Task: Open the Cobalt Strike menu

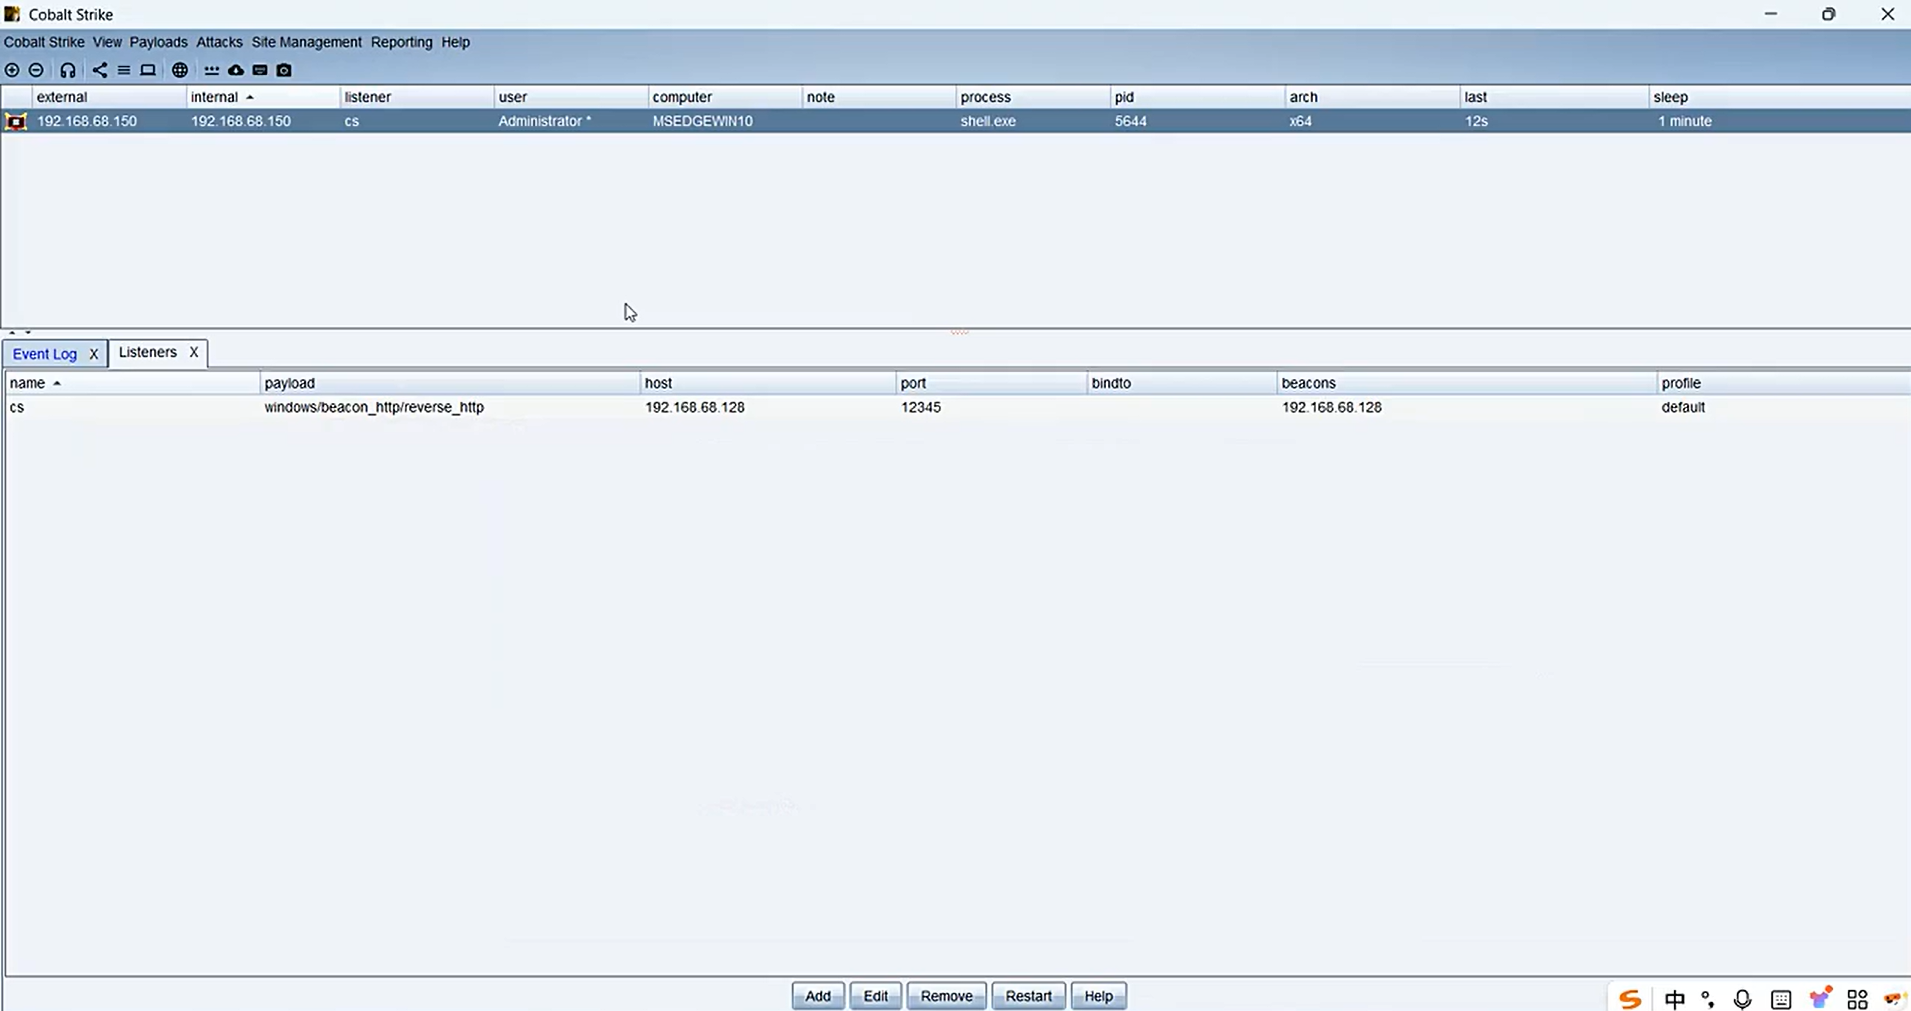Action: point(44,42)
